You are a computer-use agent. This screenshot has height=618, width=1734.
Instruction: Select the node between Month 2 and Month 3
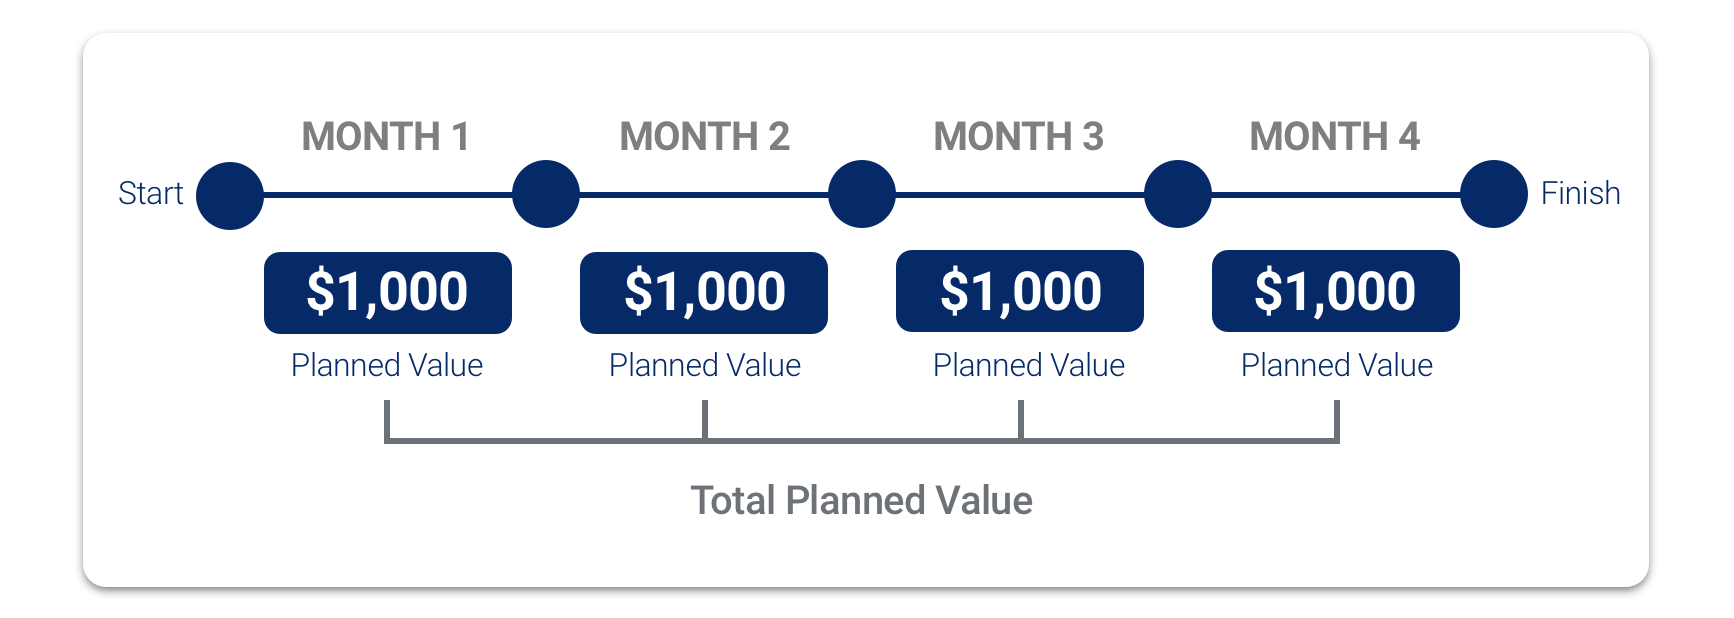pyautogui.click(x=862, y=194)
